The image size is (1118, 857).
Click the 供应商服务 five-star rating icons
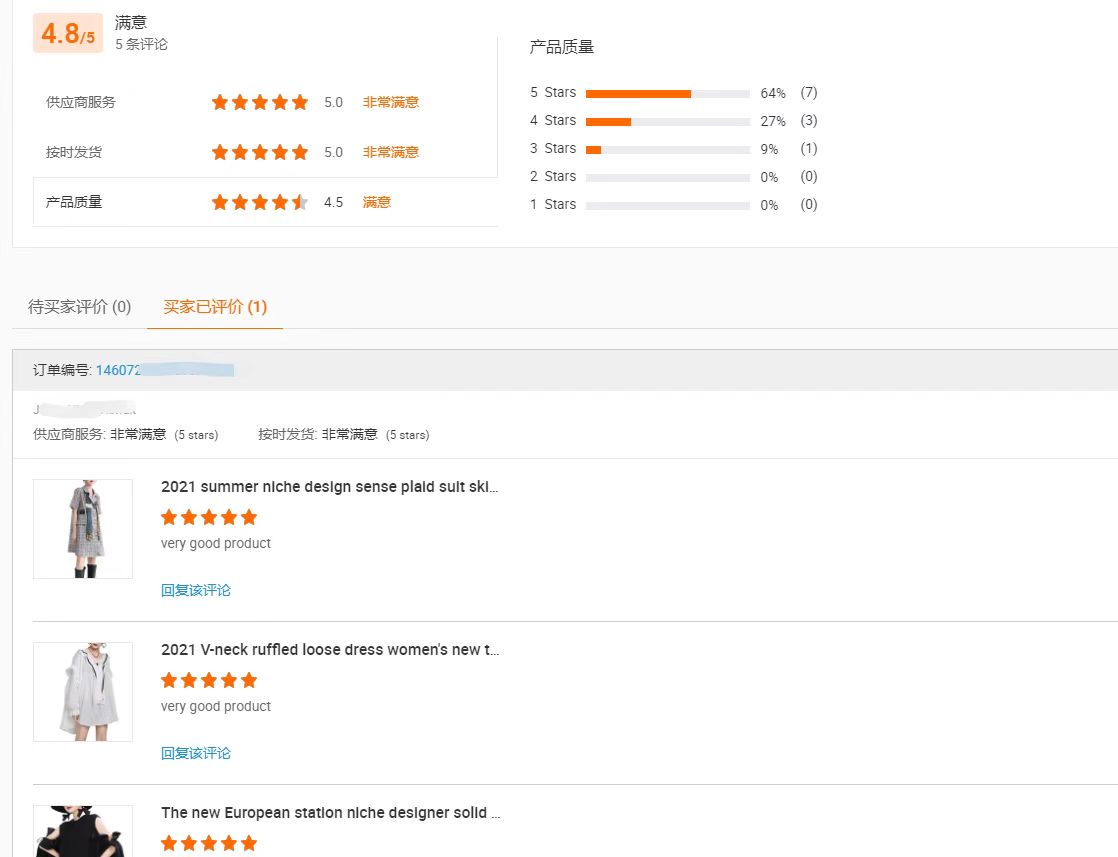[x=260, y=102]
